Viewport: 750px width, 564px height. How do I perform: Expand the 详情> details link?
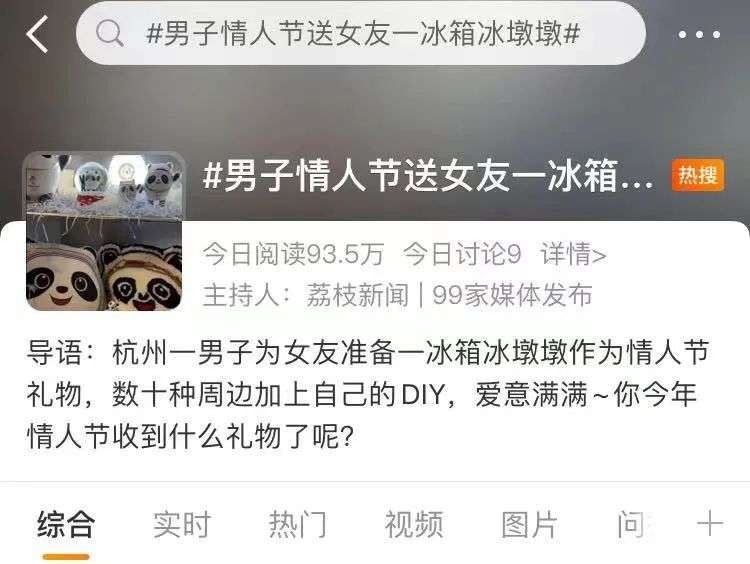pyautogui.click(x=574, y=254)
